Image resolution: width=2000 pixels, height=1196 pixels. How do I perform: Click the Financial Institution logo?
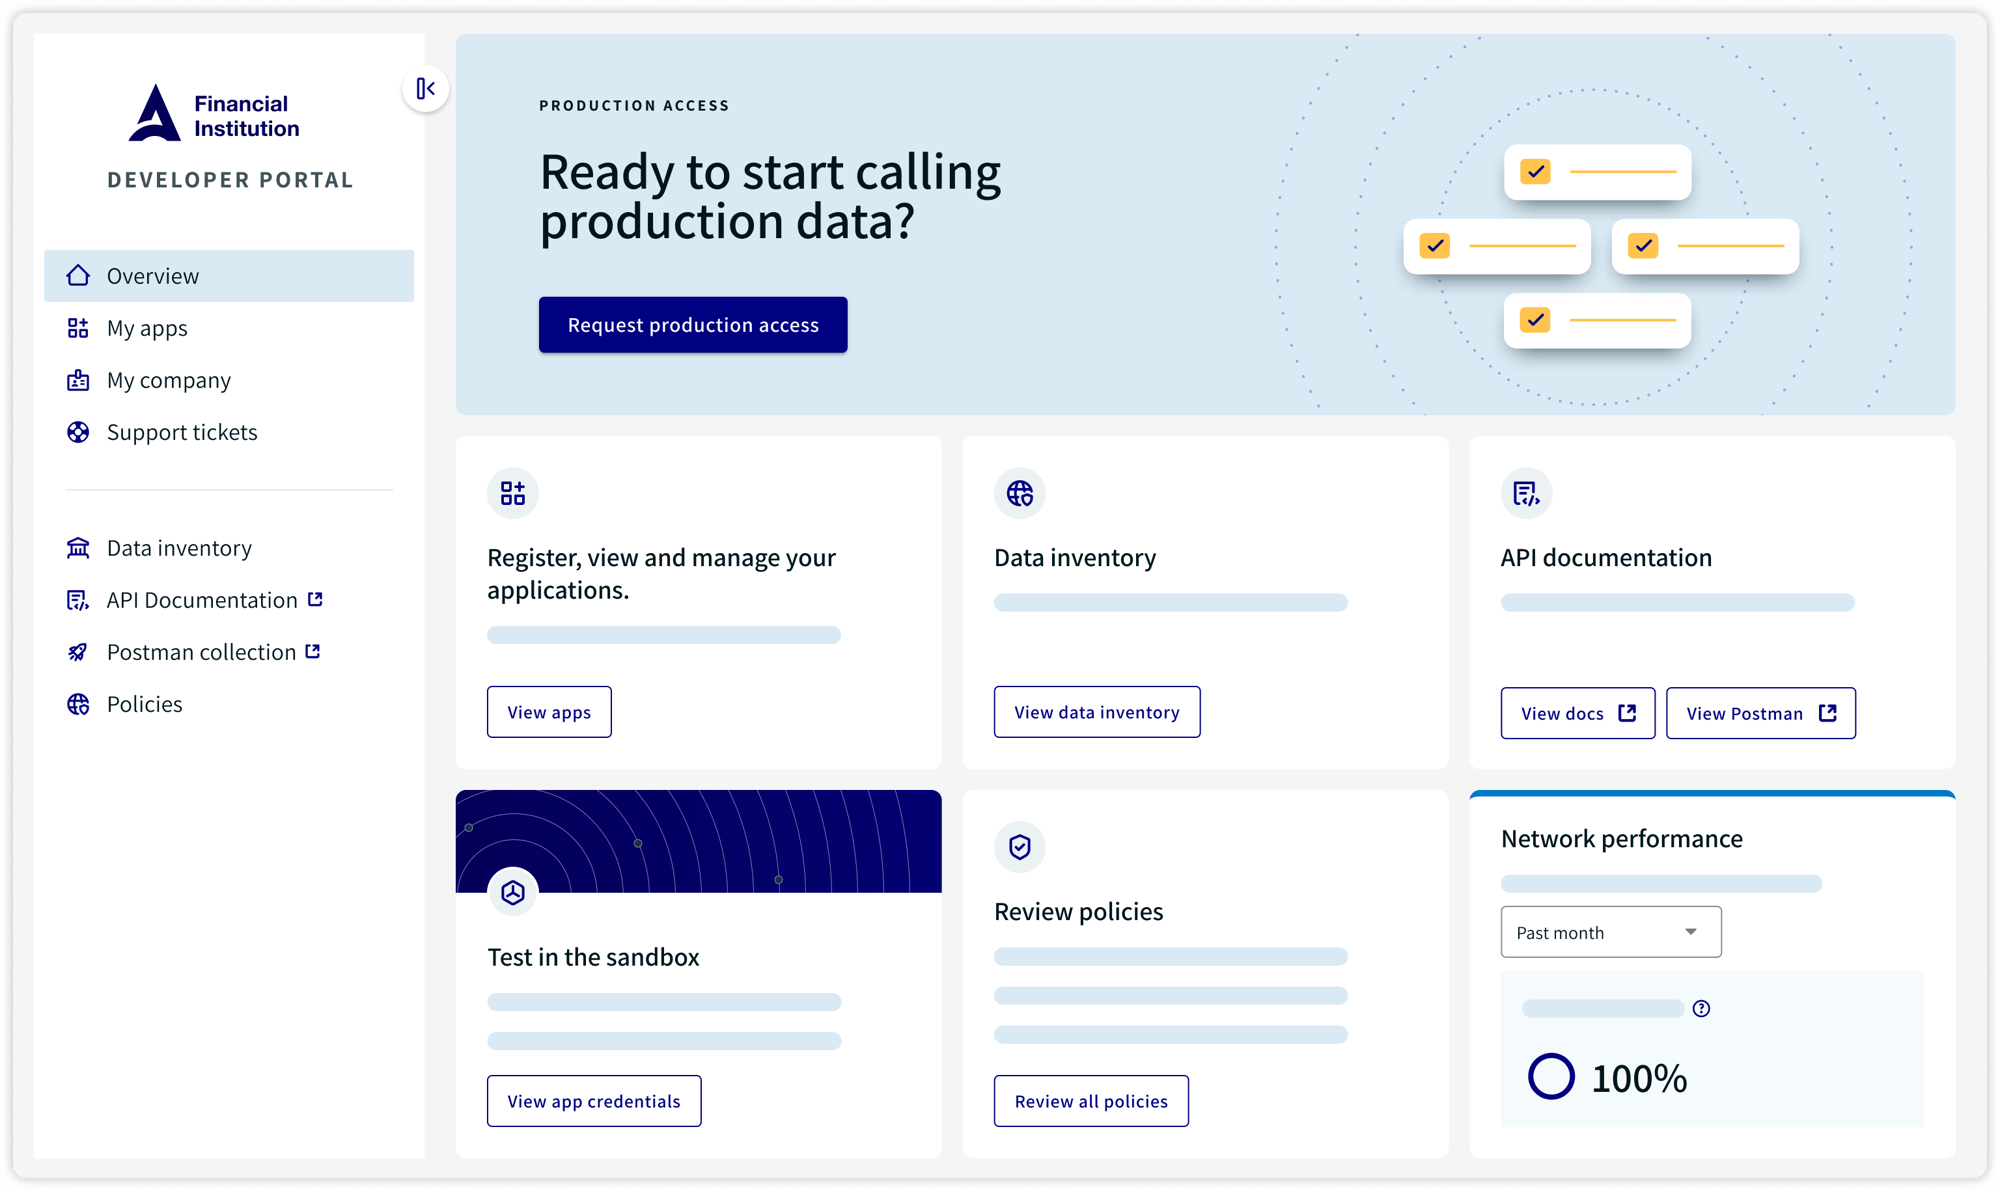(214, 113)
